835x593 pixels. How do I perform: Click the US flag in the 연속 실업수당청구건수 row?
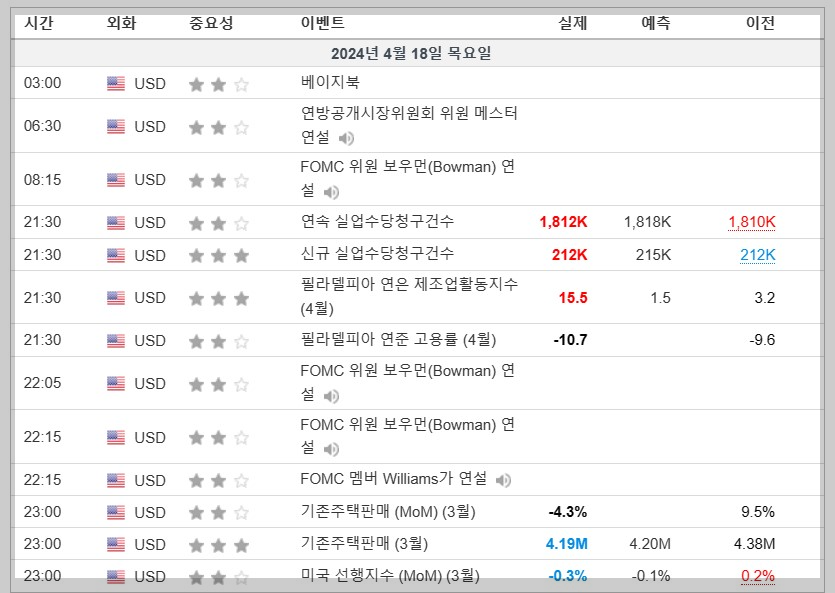coord(116,223)
